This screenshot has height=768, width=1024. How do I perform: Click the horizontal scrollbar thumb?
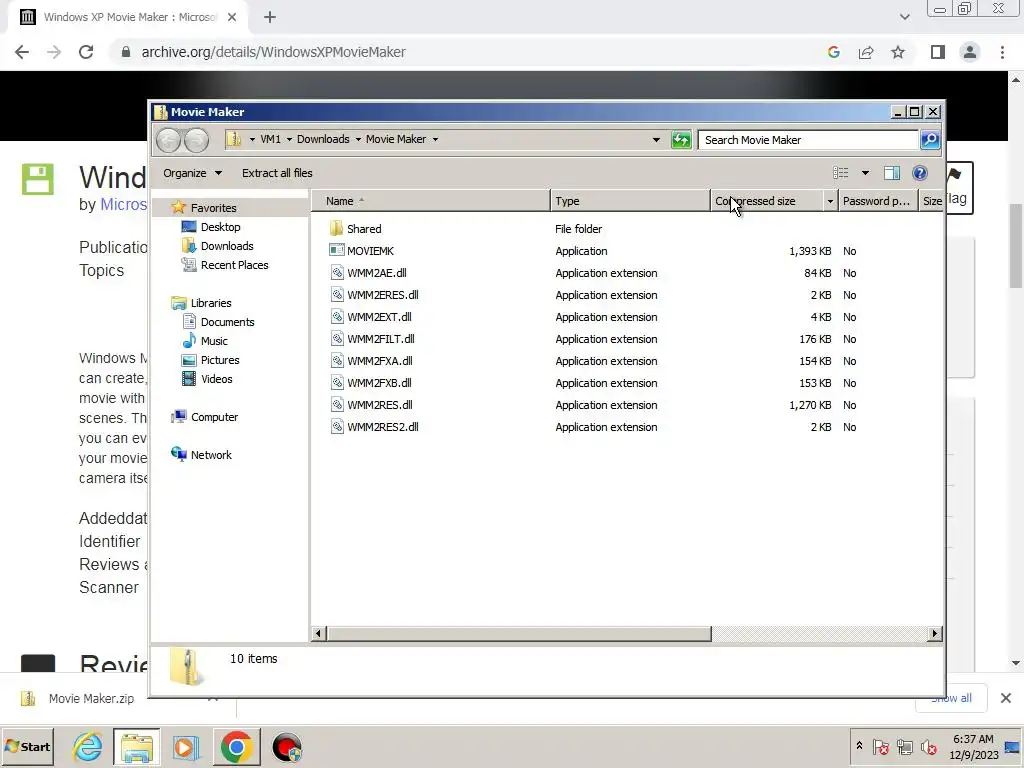(519, 633)
